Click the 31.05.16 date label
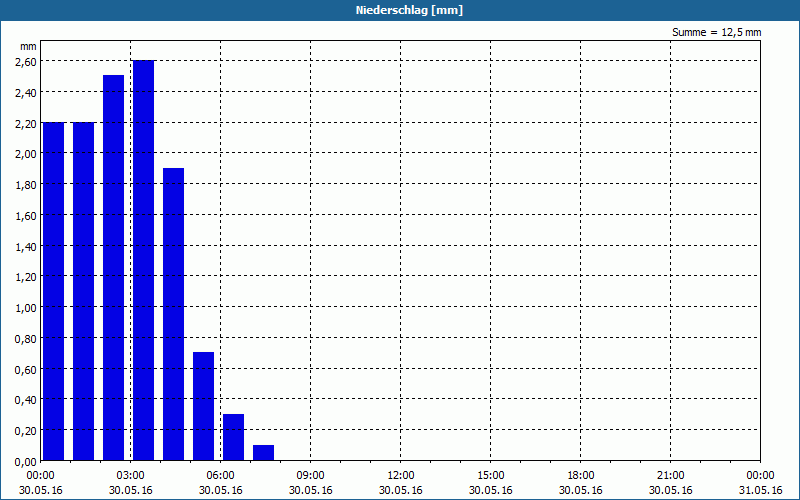Screen dimensions: 800x500 coord(760,490)
